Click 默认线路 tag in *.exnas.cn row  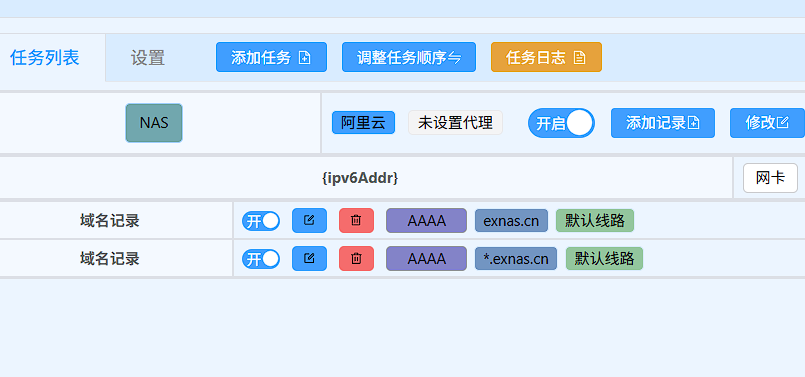604,258
